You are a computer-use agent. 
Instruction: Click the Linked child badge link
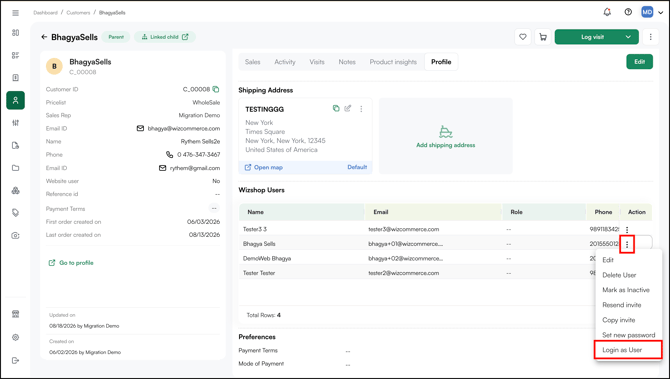pos(165,37)
